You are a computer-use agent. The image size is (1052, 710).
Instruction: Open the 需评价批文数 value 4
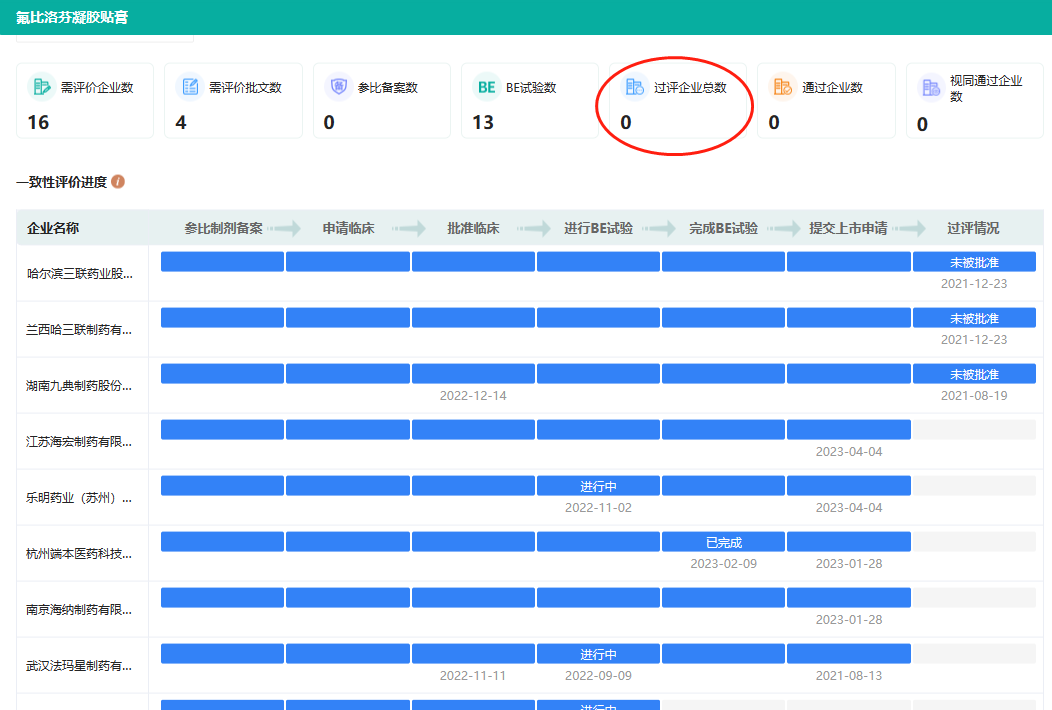181,122
